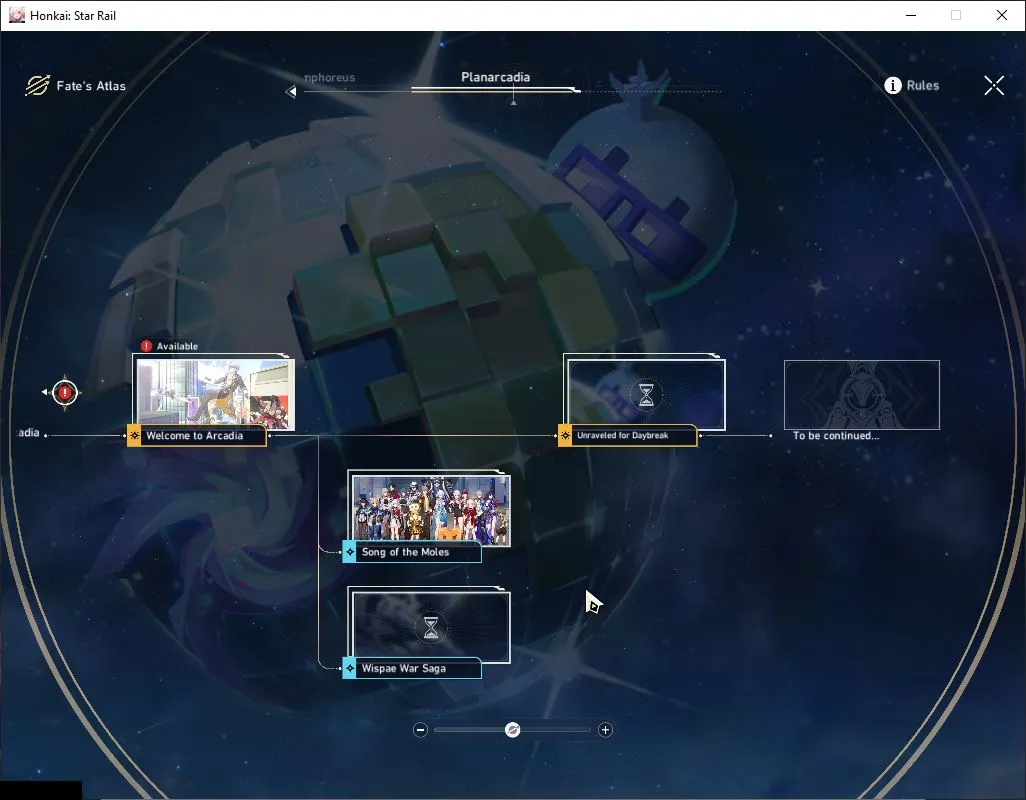Open the Welcome to Arcadia thumbnail
The width and height of the screenshot is (1026, 800).
[215, 394]
